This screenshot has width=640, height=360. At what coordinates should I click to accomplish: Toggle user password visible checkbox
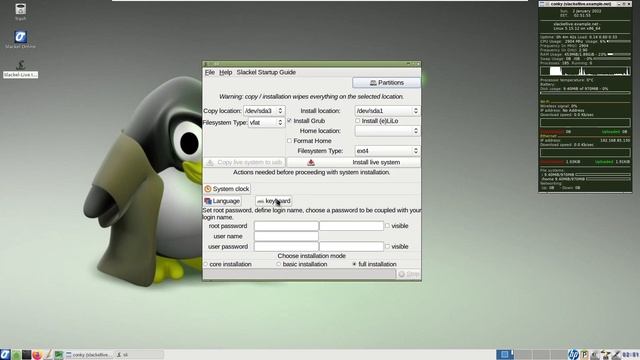point(387,247)
